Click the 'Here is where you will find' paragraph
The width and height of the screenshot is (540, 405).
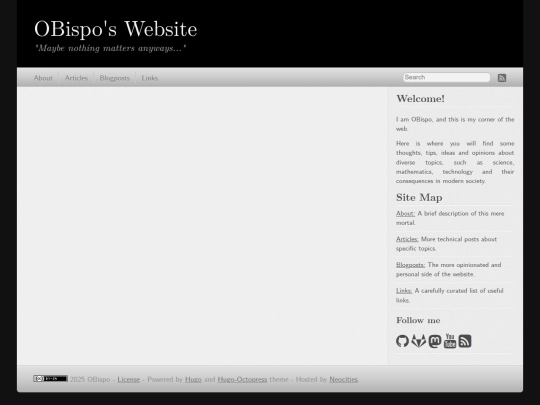click(455, 162)
